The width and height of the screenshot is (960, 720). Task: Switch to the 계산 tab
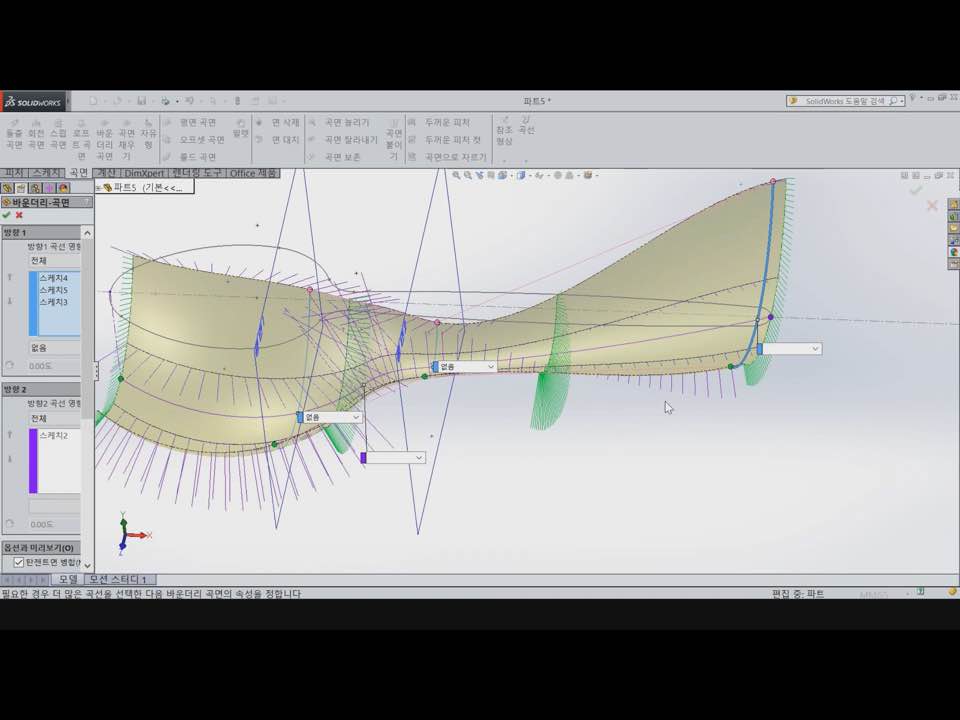click(x=107, y=173)
